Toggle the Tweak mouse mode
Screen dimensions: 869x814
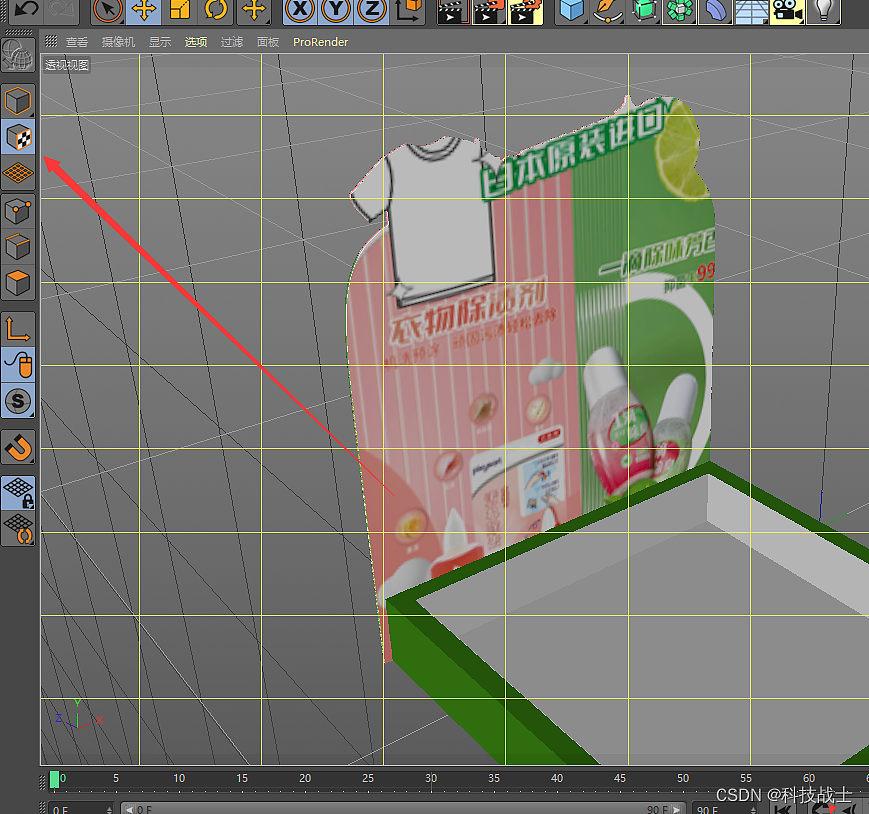(18, 365)
